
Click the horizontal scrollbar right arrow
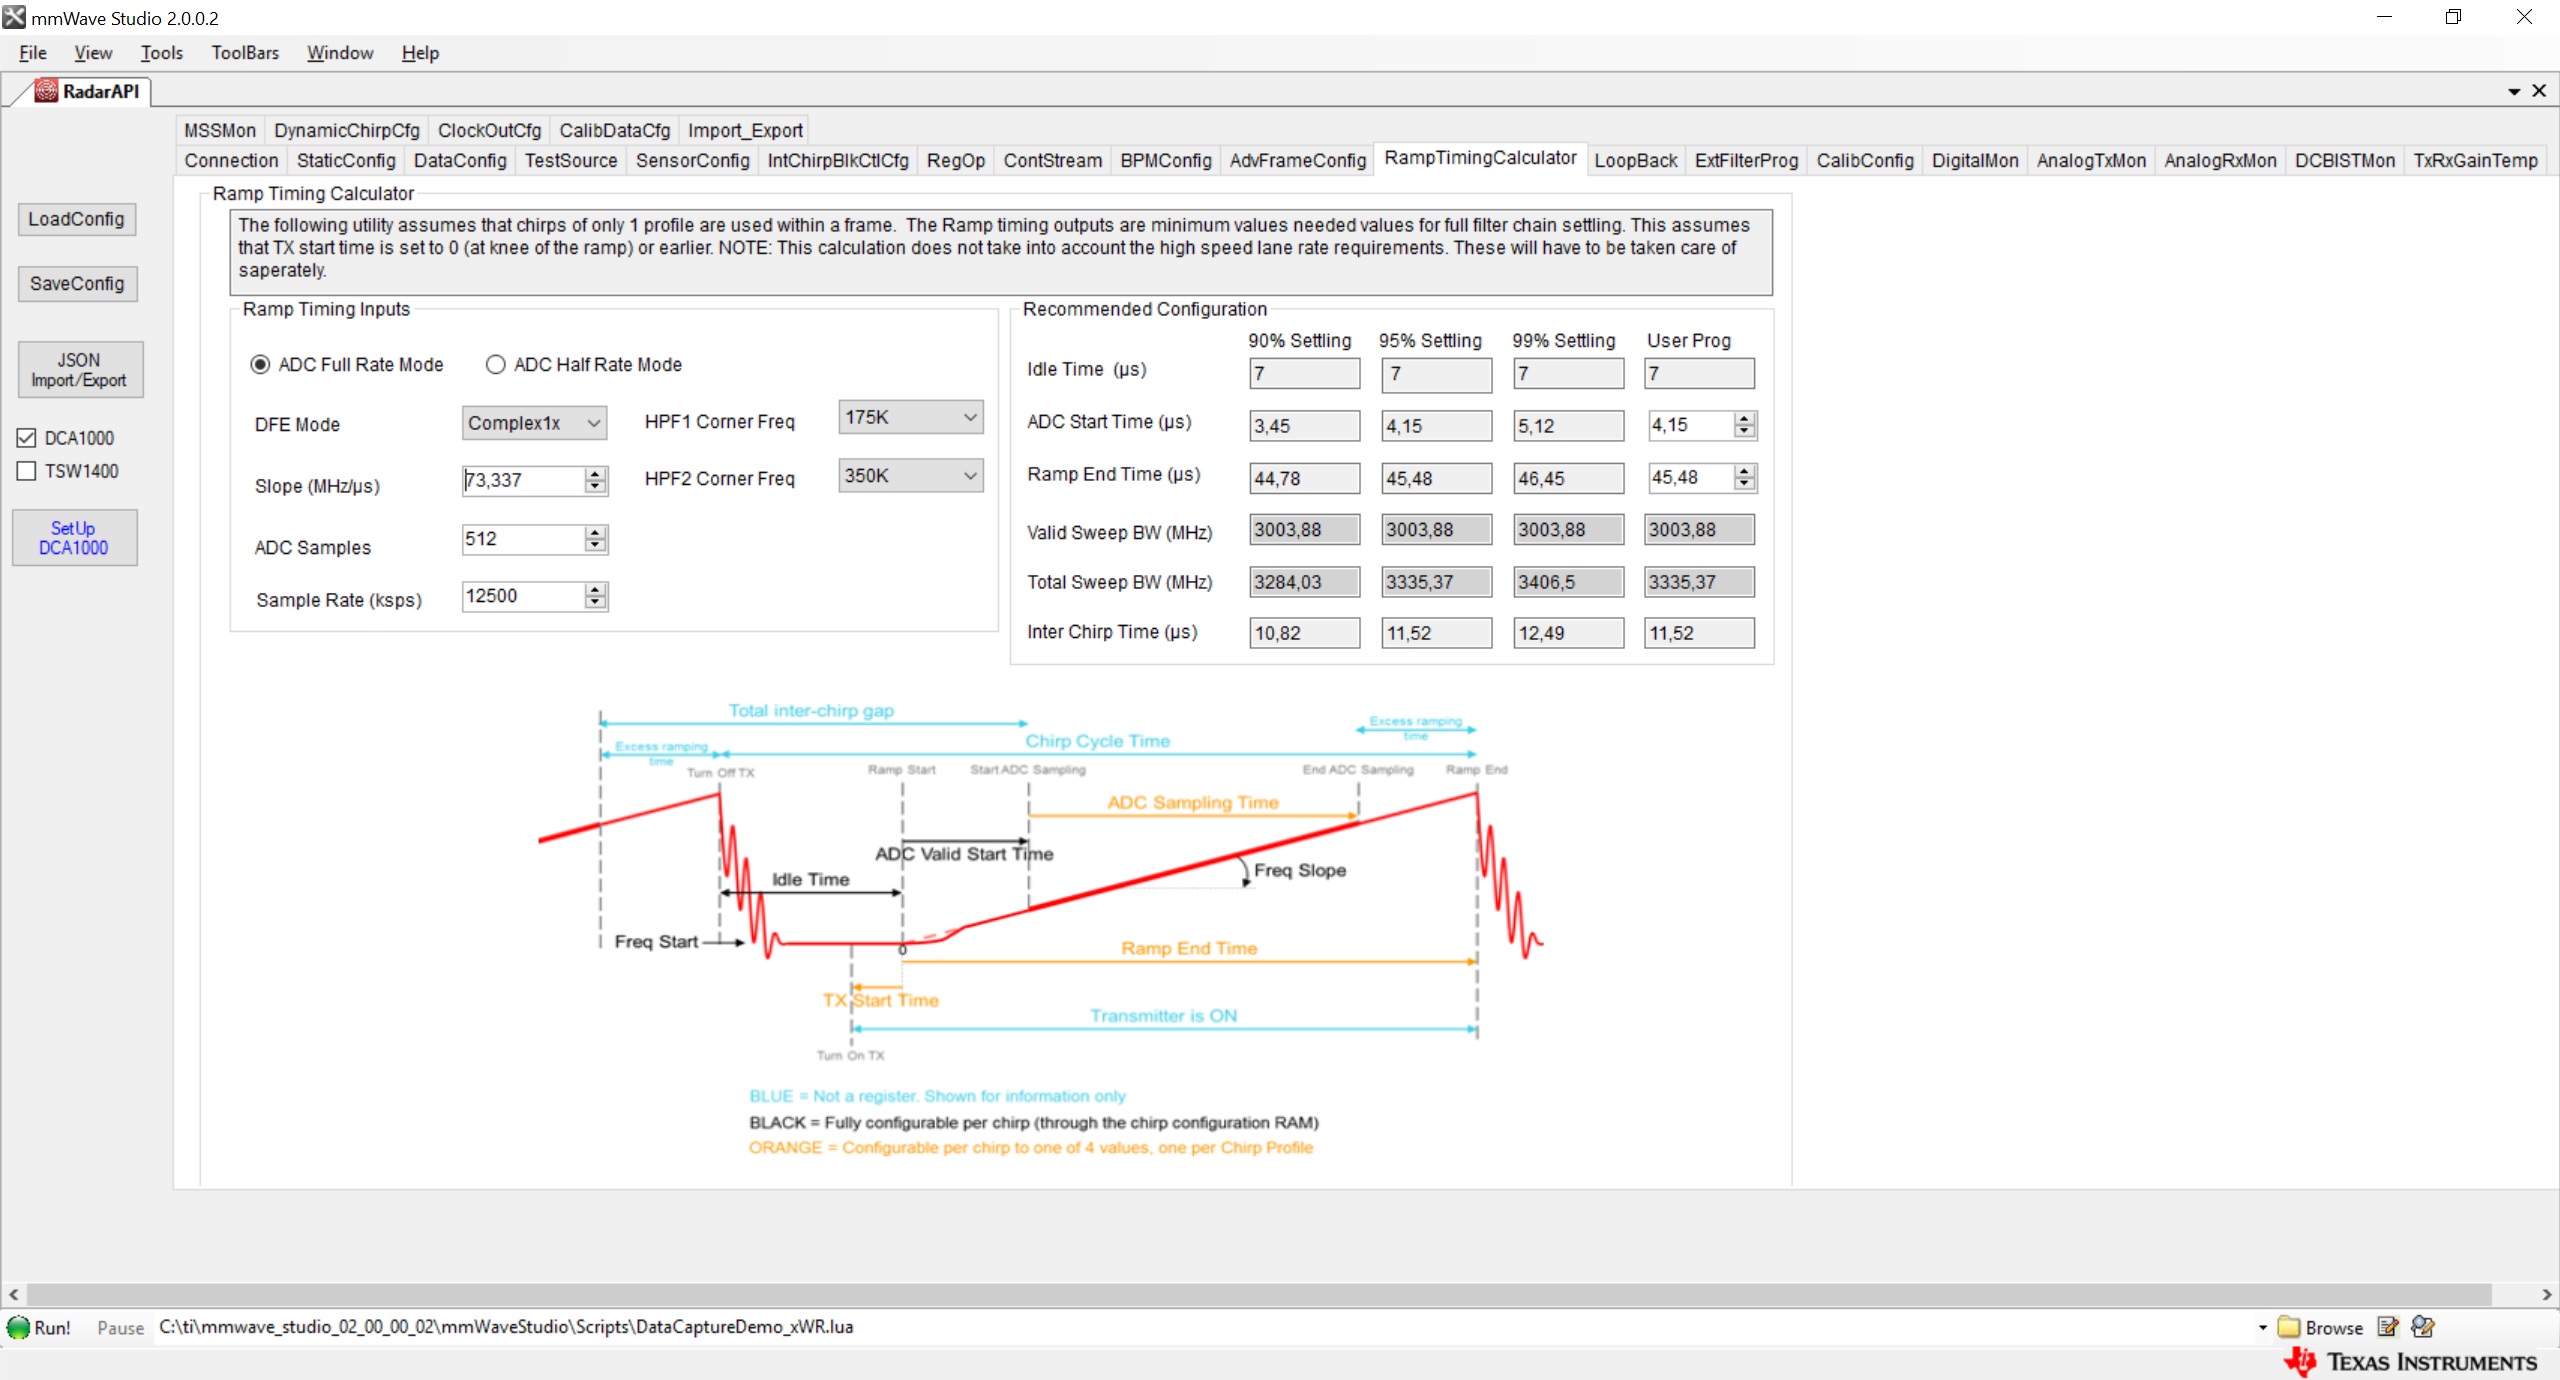[x=2546, y=1293]
